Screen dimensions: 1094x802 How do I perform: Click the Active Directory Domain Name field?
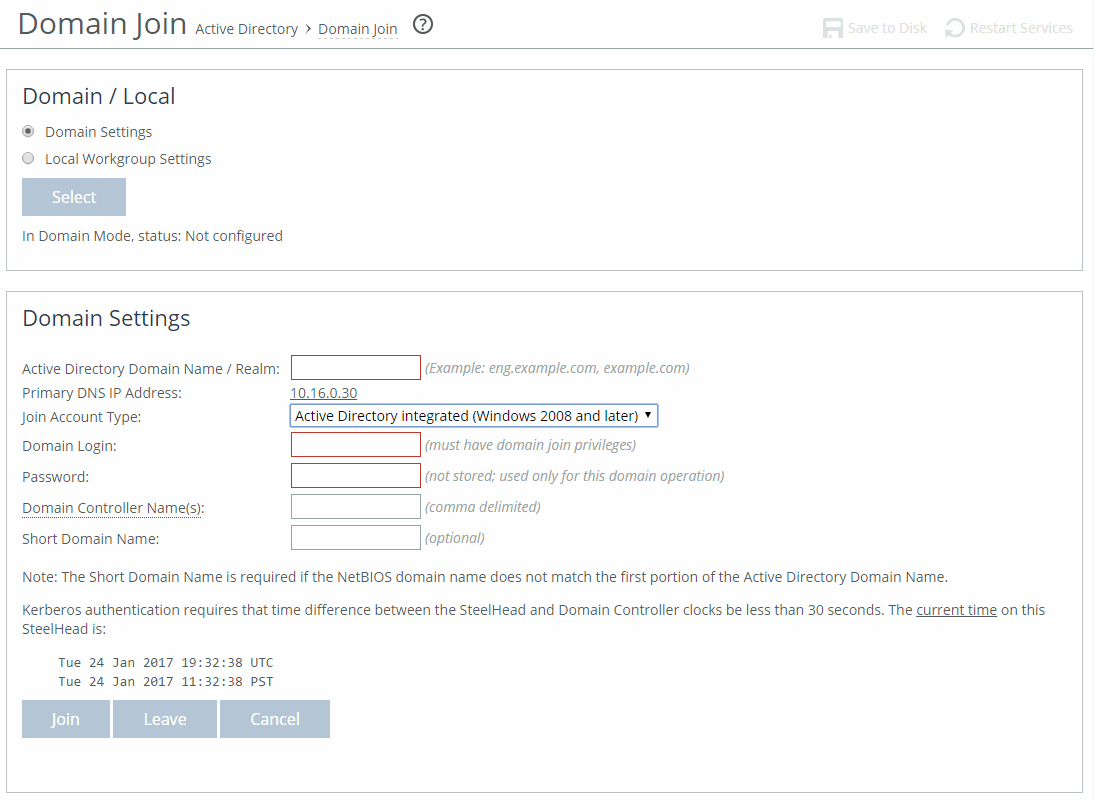355,367
